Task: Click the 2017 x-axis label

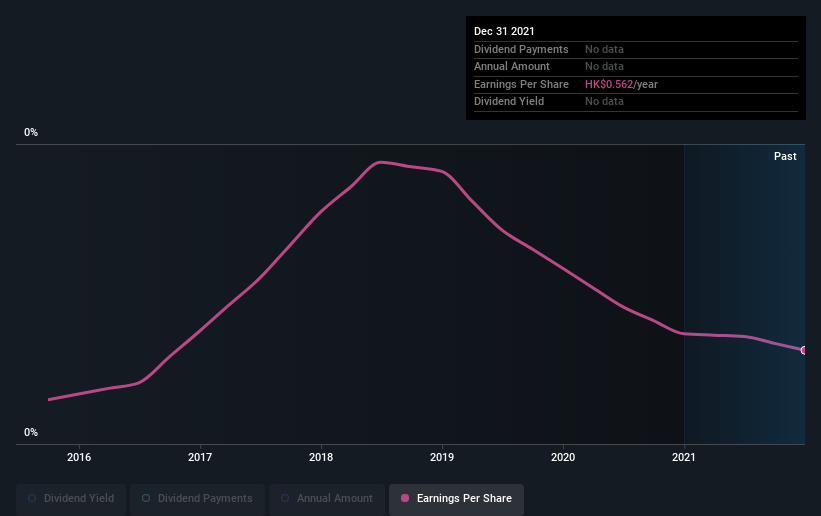Action: (200, 457)
